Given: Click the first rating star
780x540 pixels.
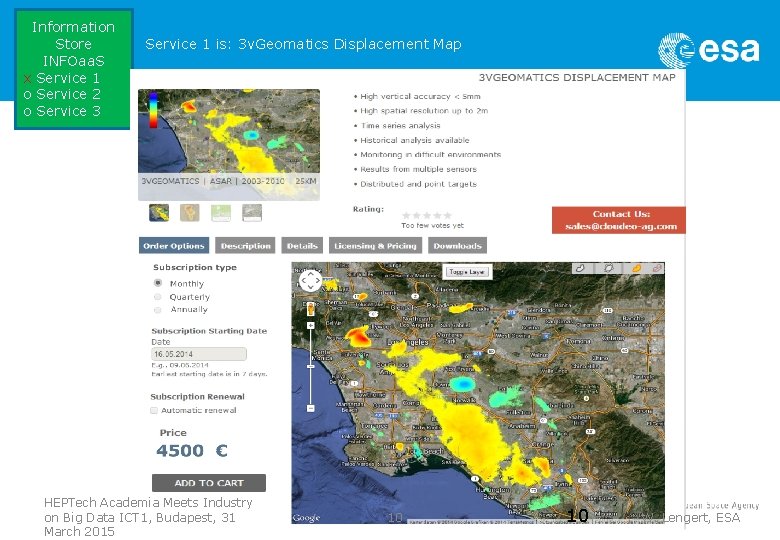Looking at the screenshot, I should pyautogui.click(x=406, y=215).
